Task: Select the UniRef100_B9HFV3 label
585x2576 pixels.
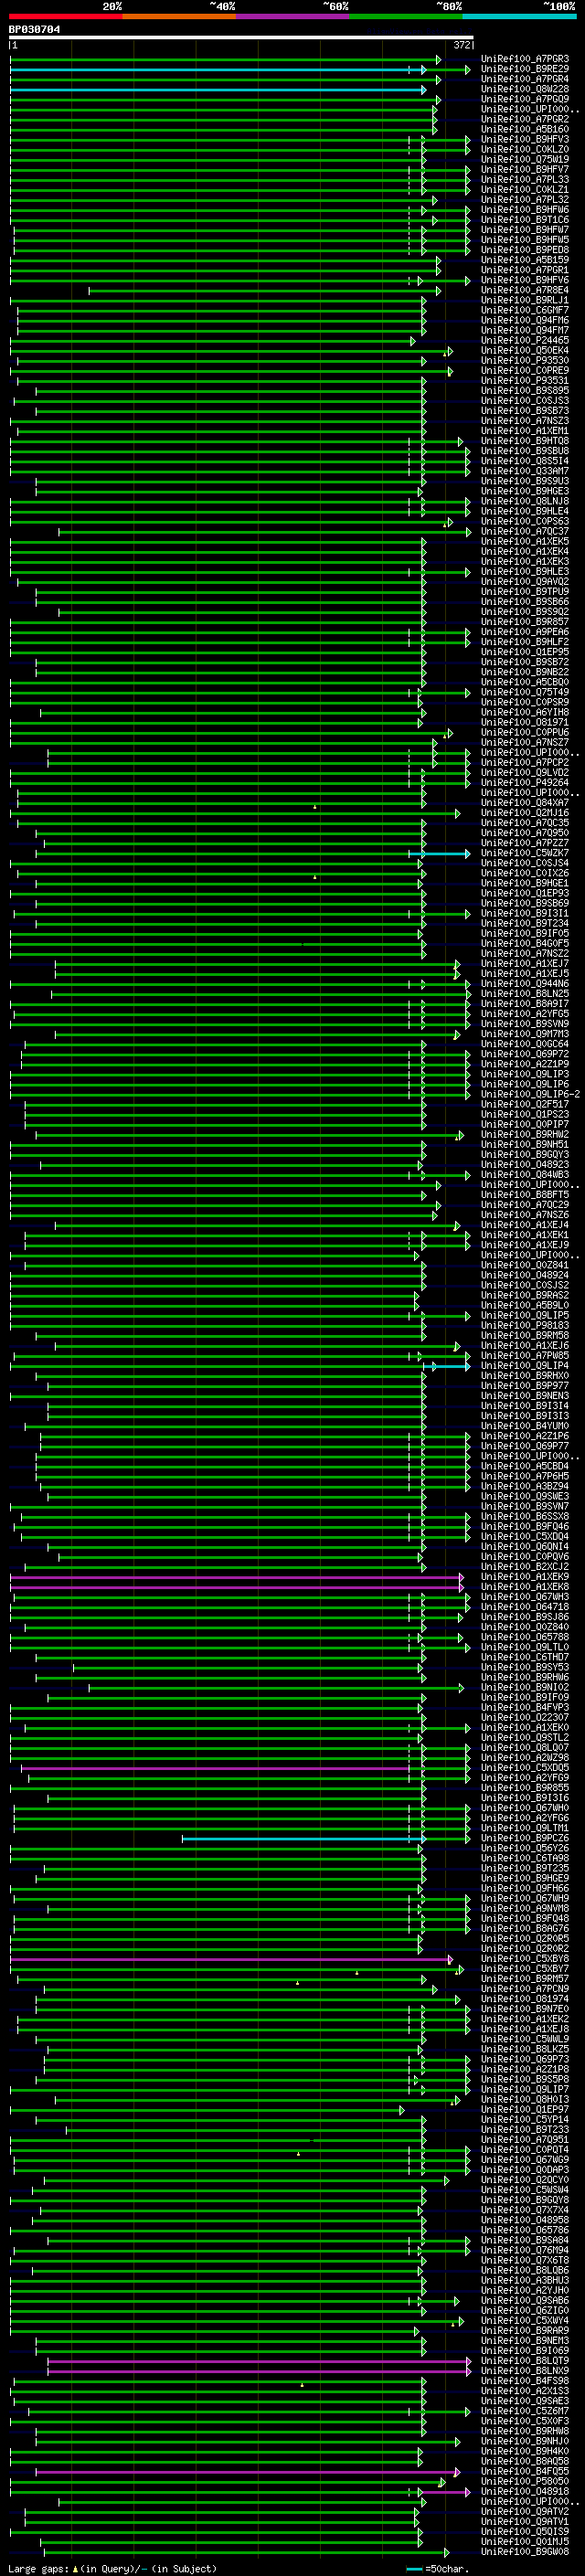Action: pyautogui.click(x=525, y=139)
